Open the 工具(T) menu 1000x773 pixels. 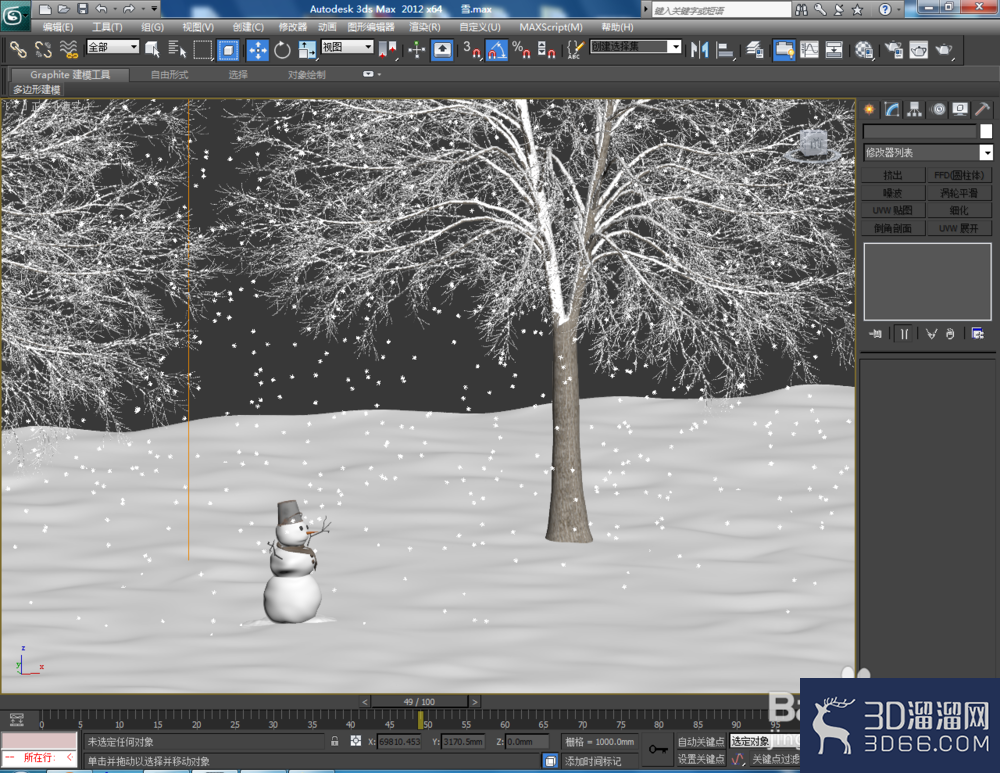[107, 27]
